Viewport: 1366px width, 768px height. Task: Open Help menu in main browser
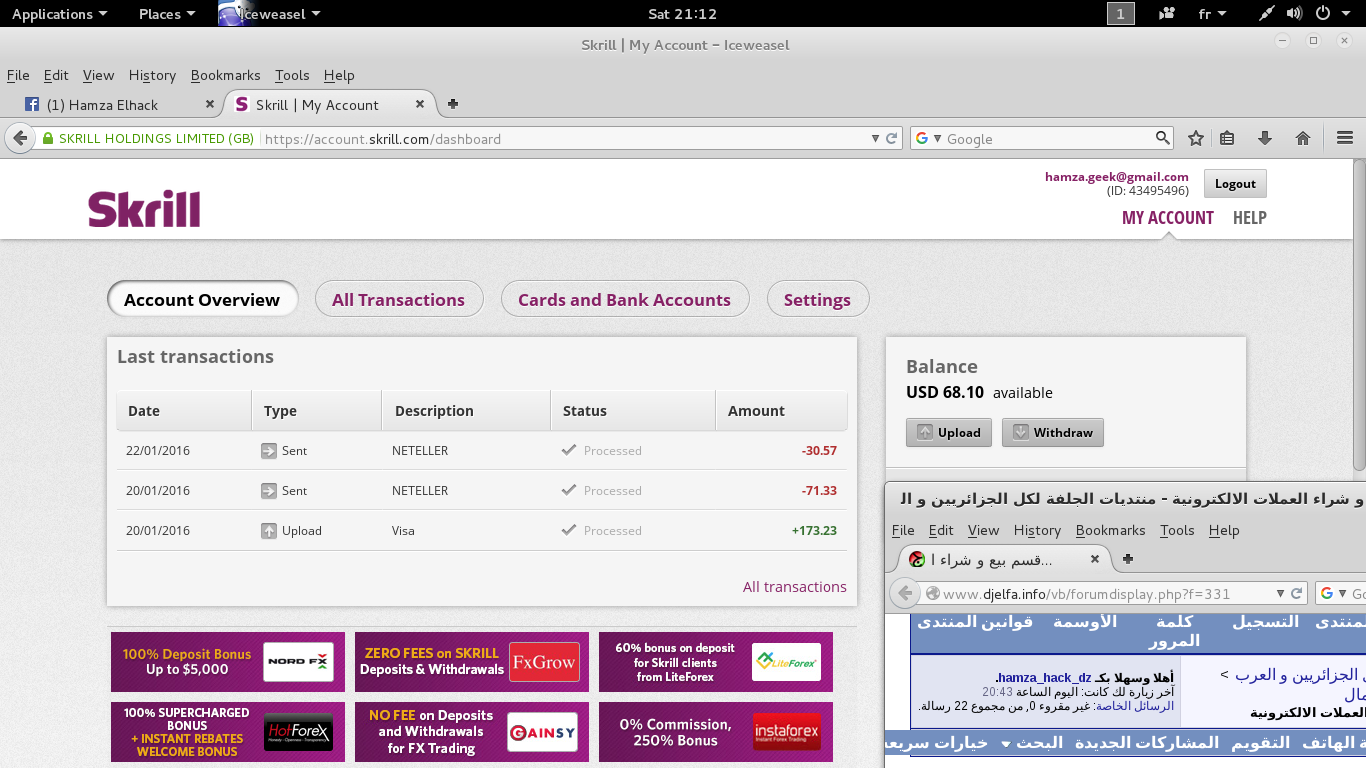339,75
